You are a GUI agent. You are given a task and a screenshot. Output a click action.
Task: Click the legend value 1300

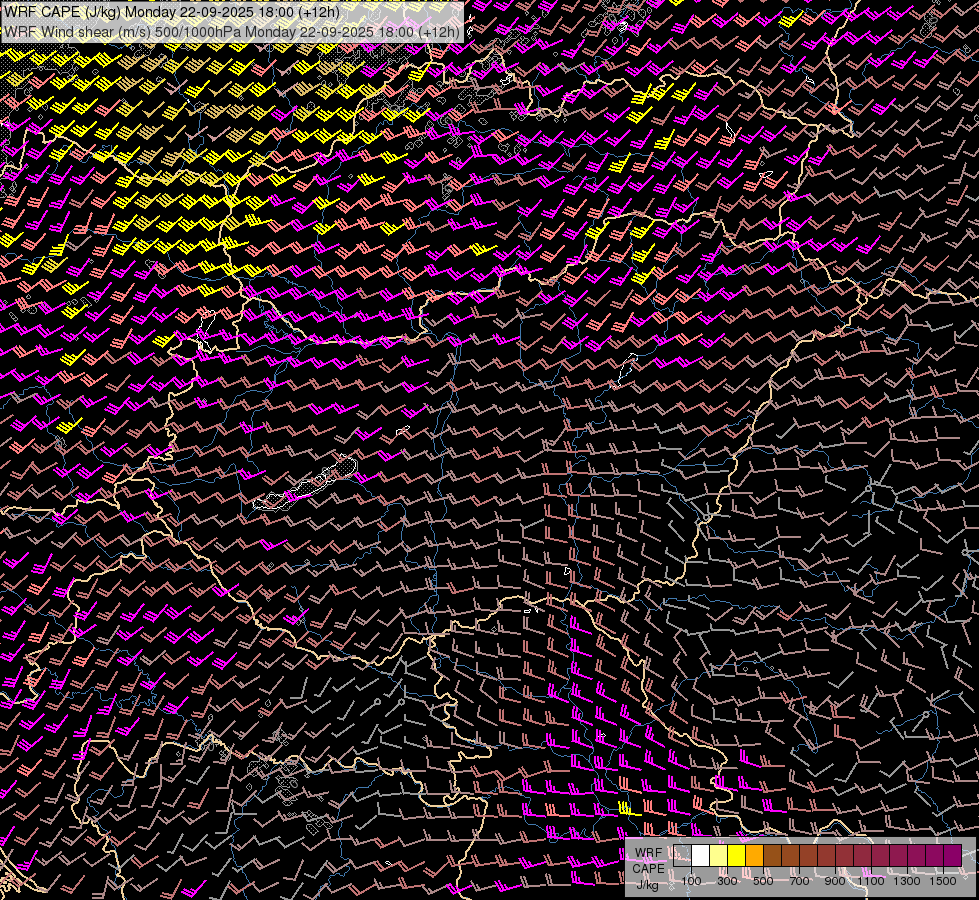tap(907, 881)
